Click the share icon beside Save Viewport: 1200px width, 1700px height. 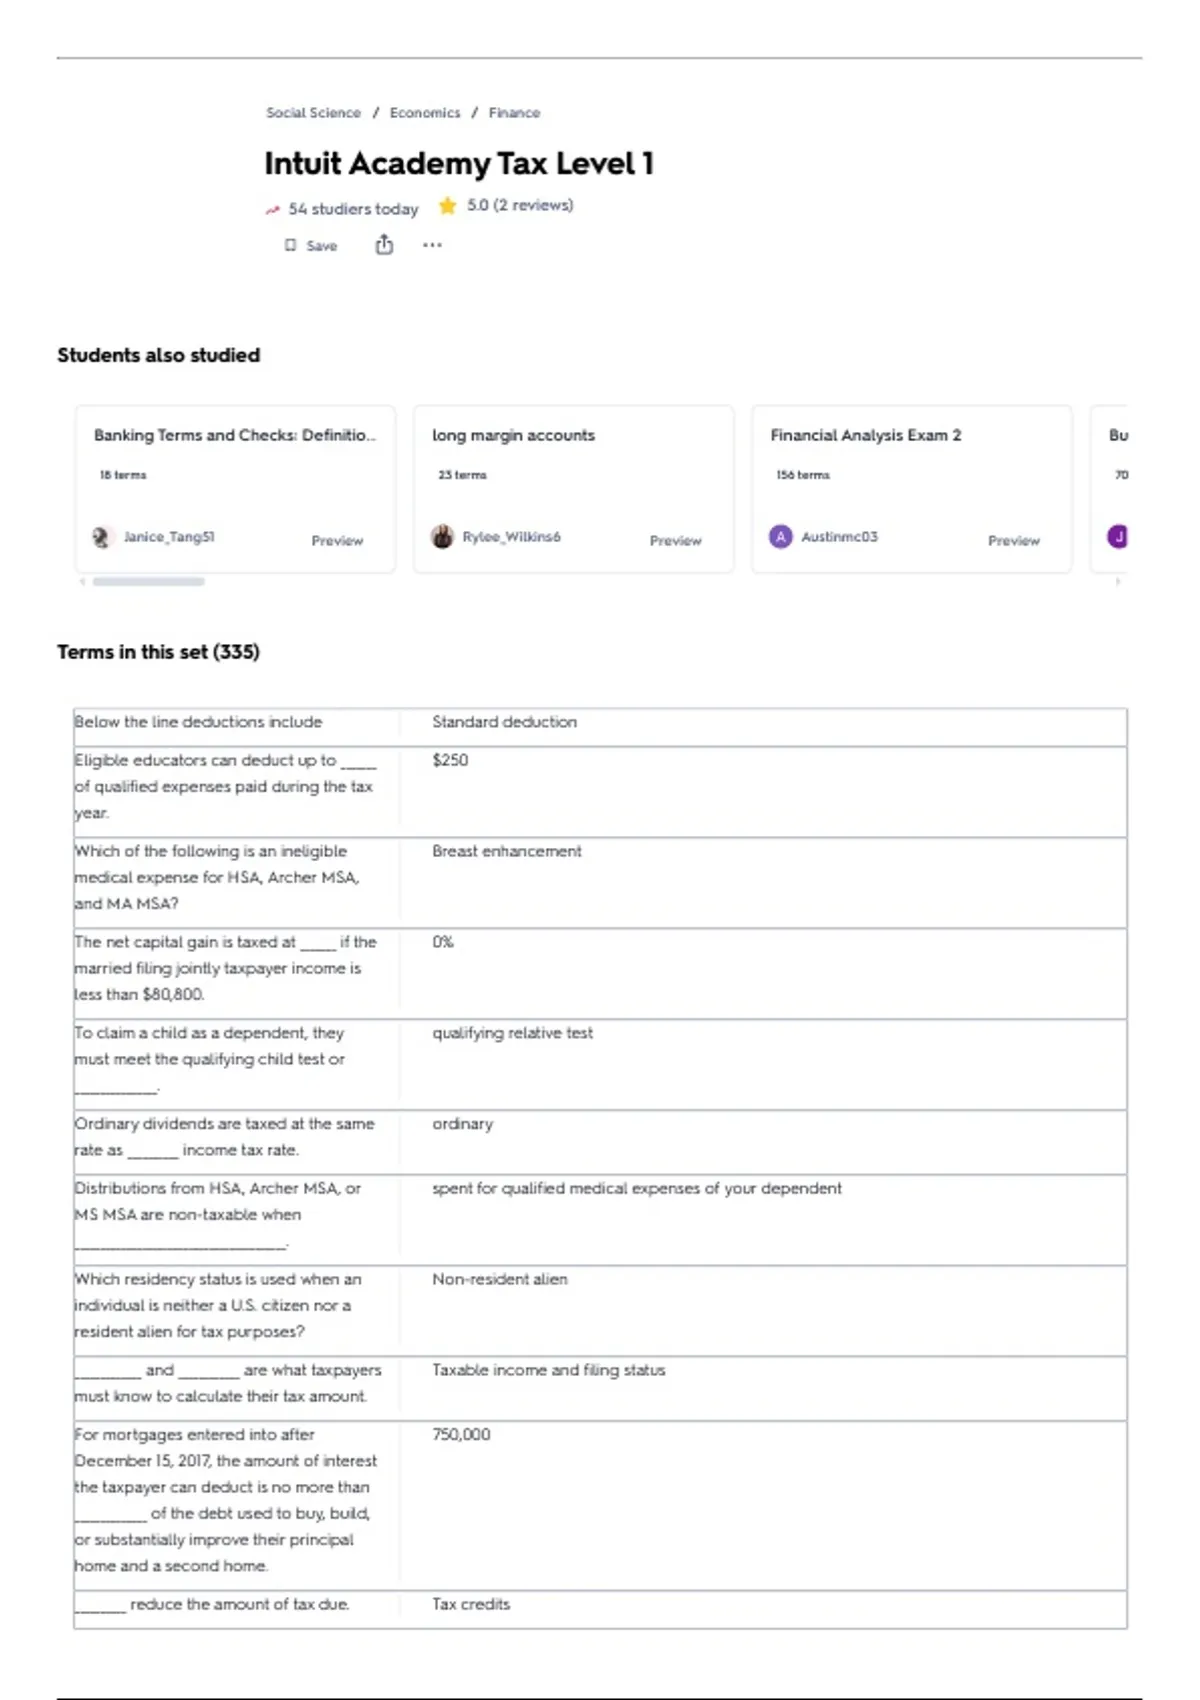[384, 245]
